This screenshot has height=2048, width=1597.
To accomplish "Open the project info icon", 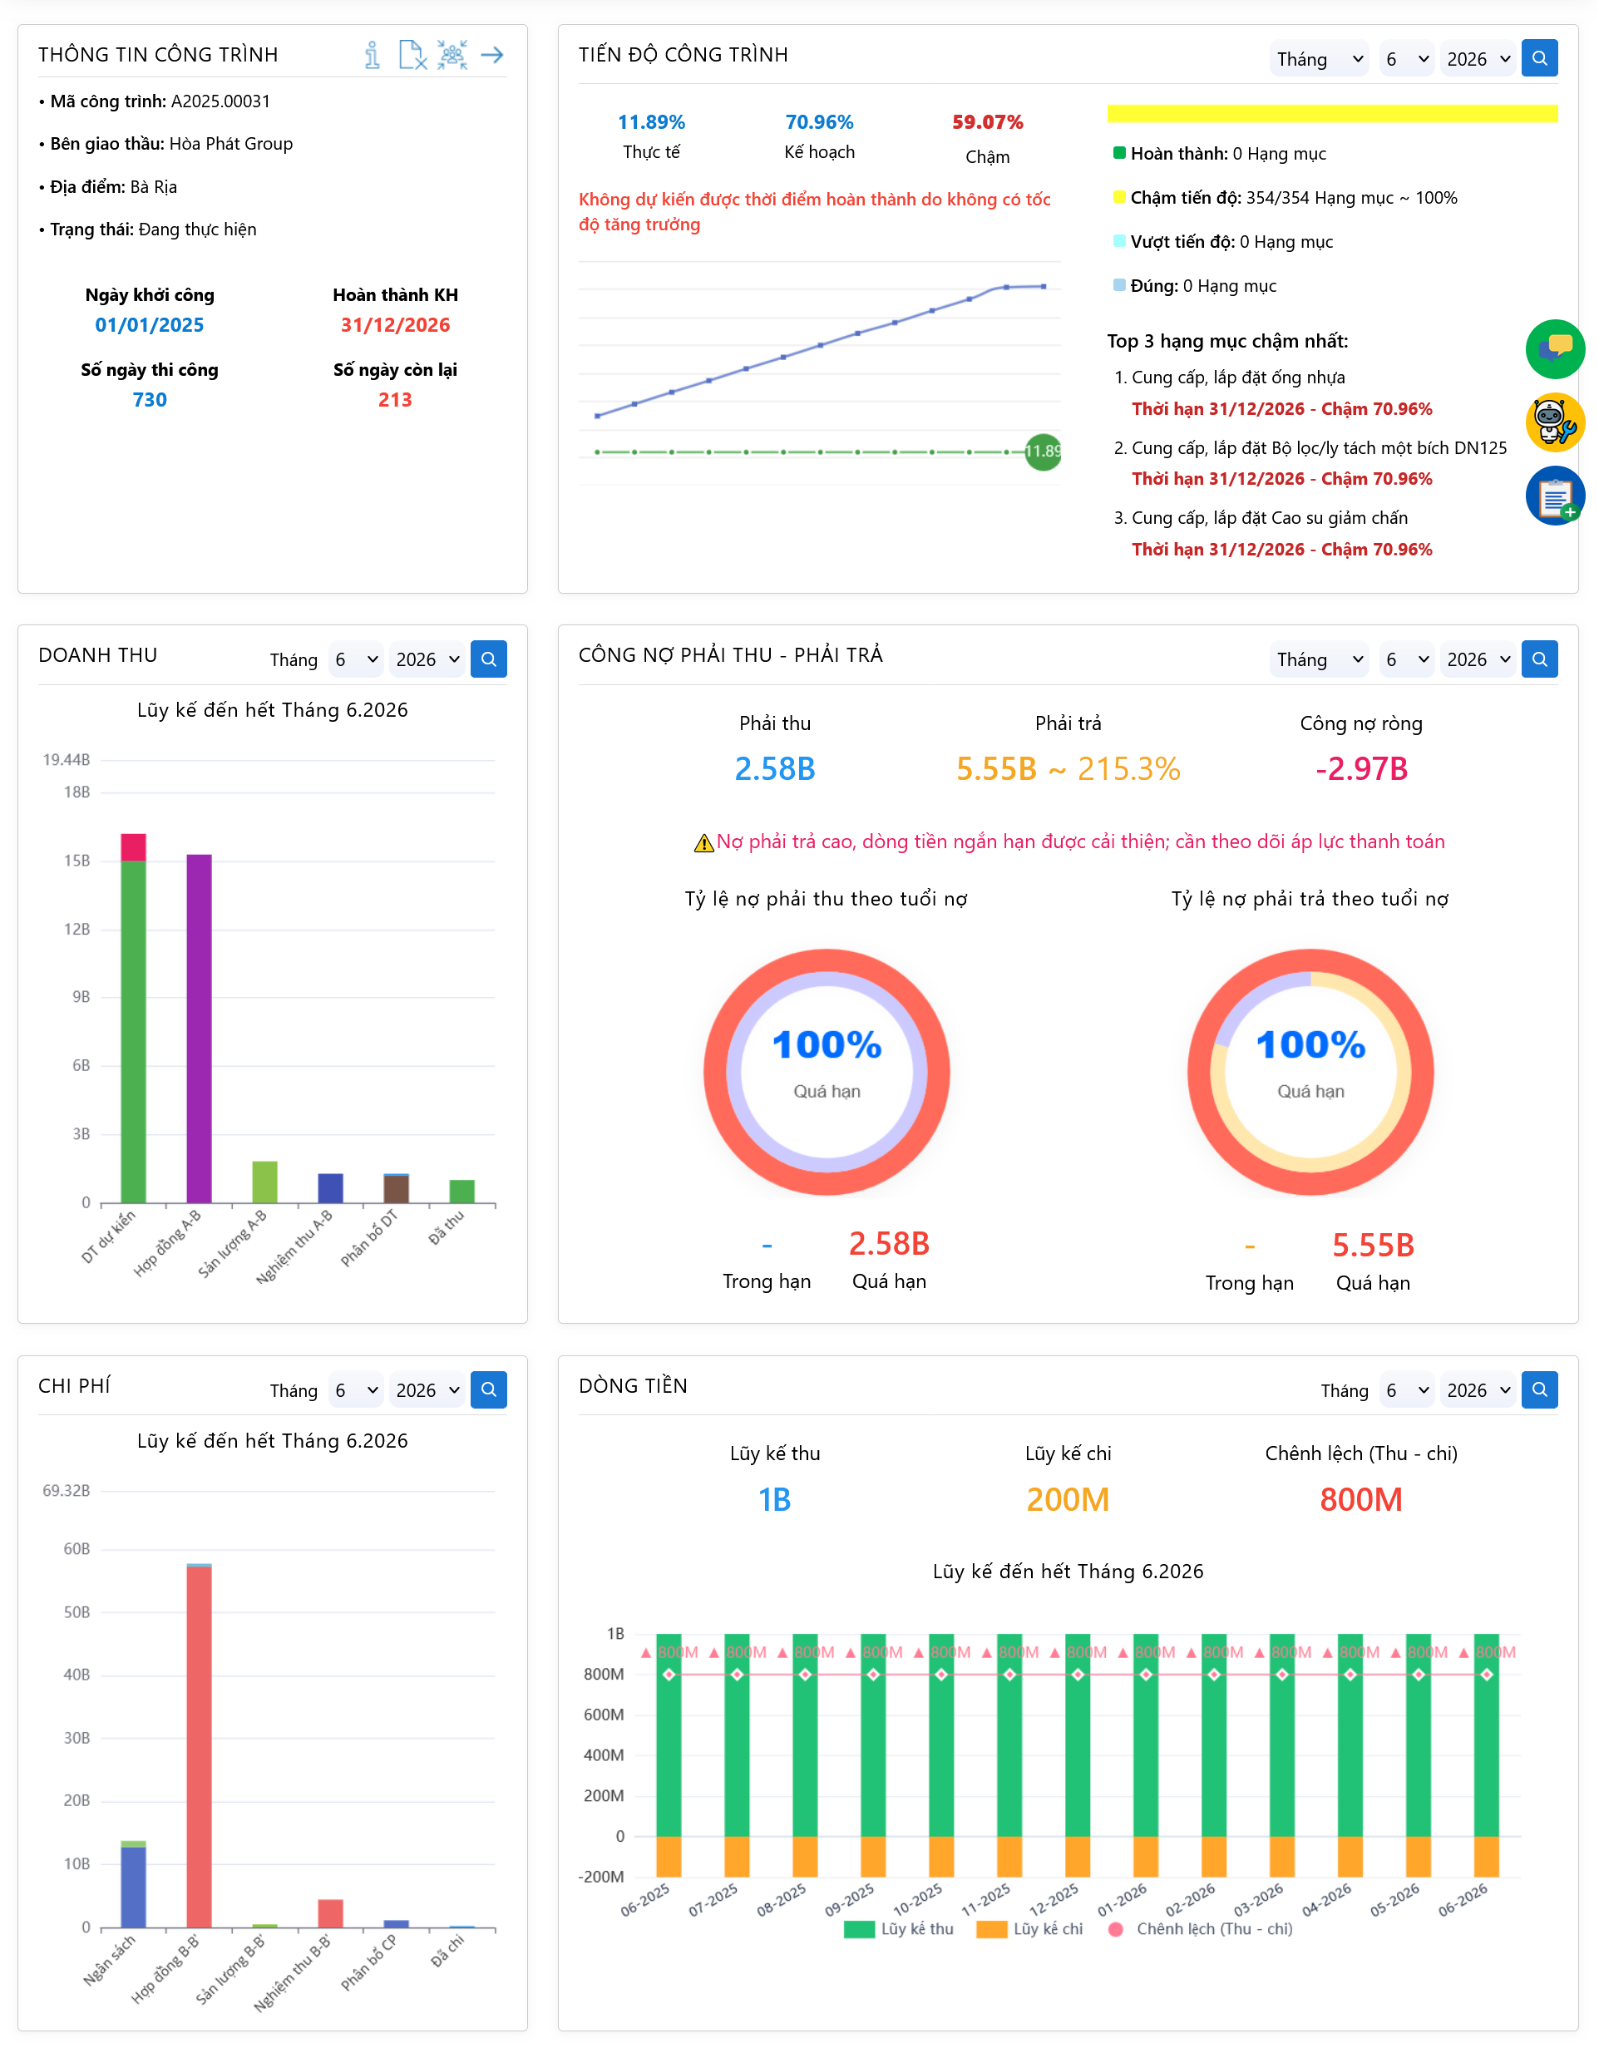I will [372, 55].
